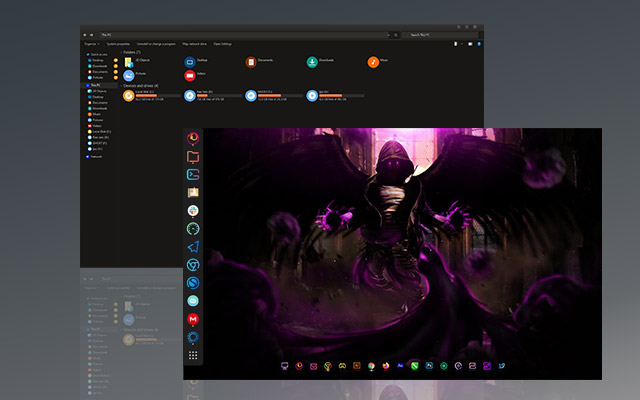Open the red M app in the side dock
Viewport: 640px width, 400px height.
193,319
